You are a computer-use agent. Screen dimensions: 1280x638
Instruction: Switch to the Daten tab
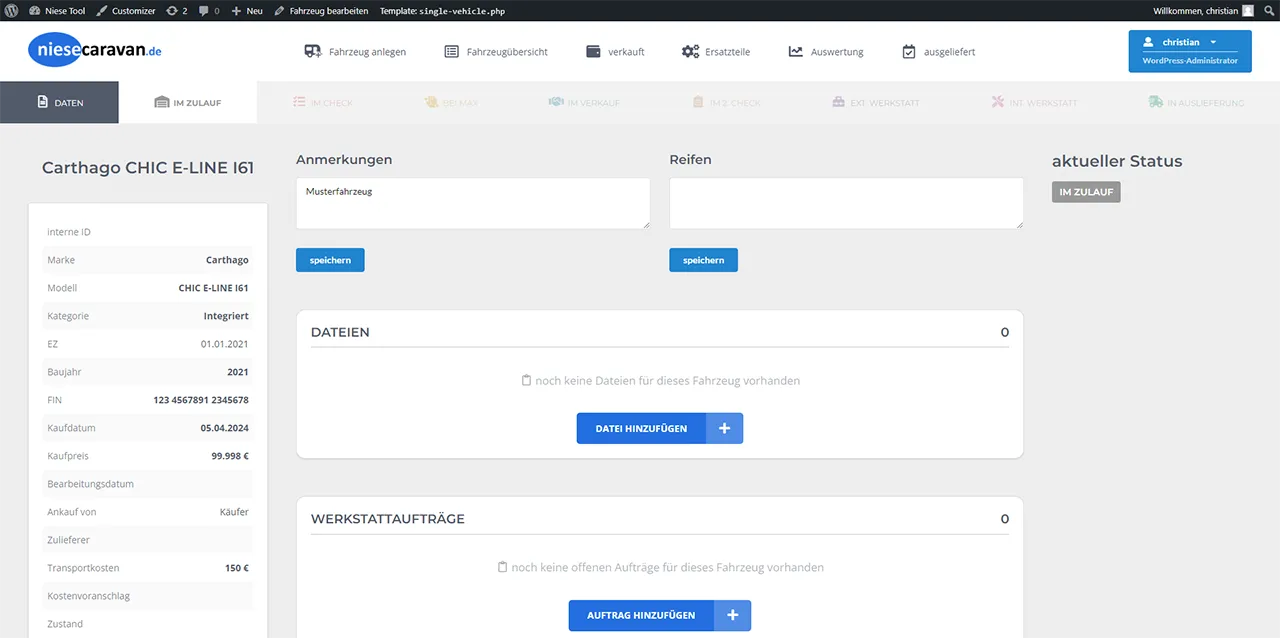click(x=60, y=102)
